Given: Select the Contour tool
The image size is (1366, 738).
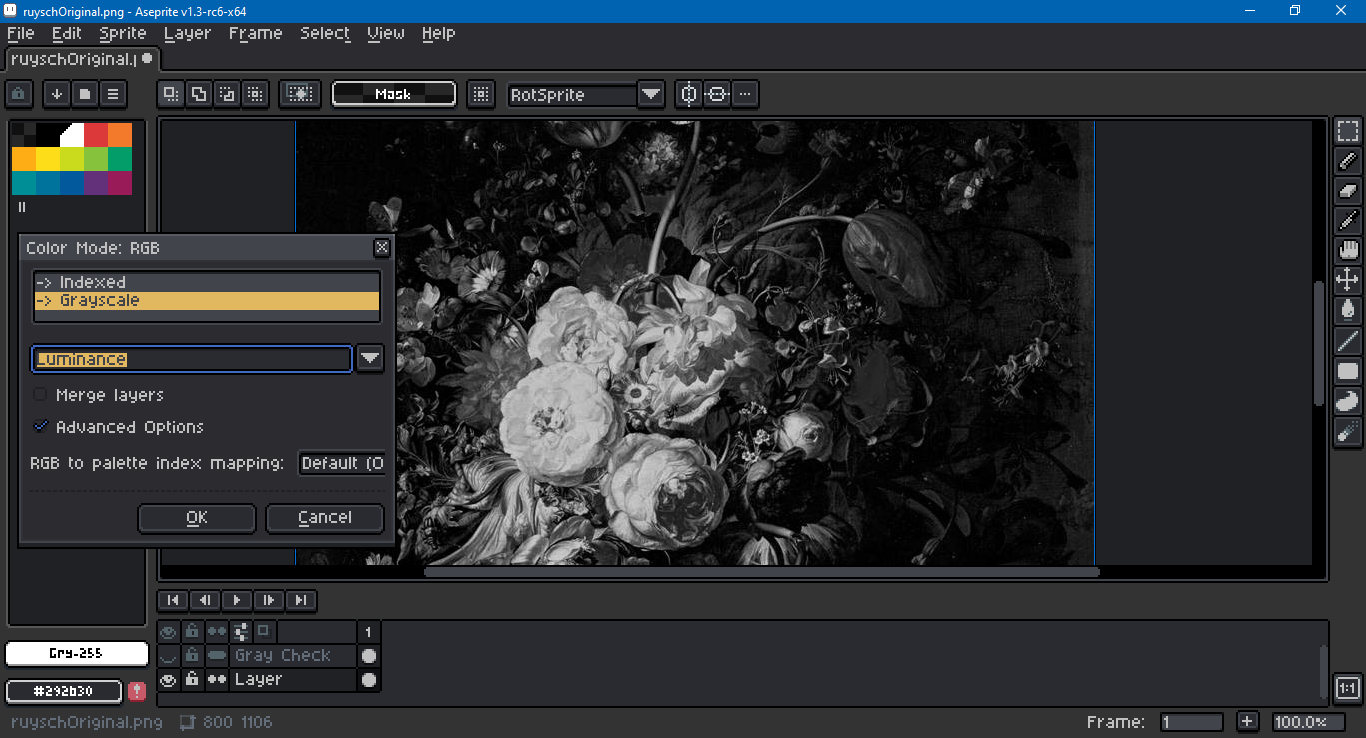Looking at the screenshot, I should [1348, 401].
